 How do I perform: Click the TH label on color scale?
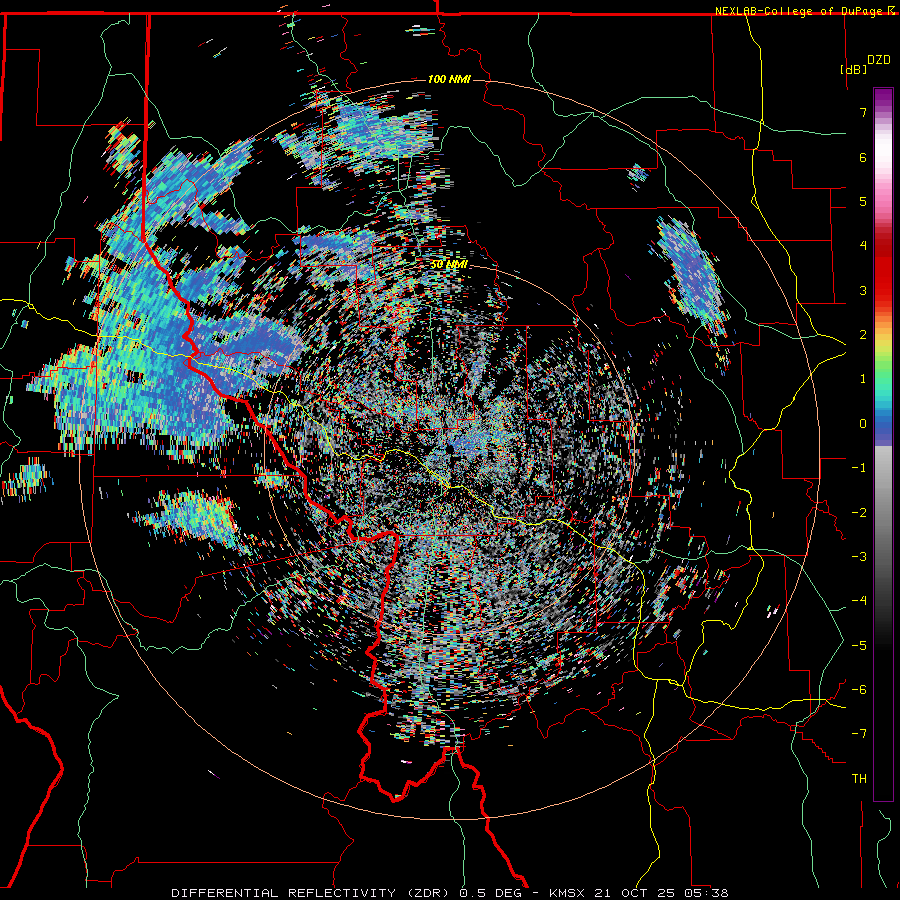click(x=859, y=779)
